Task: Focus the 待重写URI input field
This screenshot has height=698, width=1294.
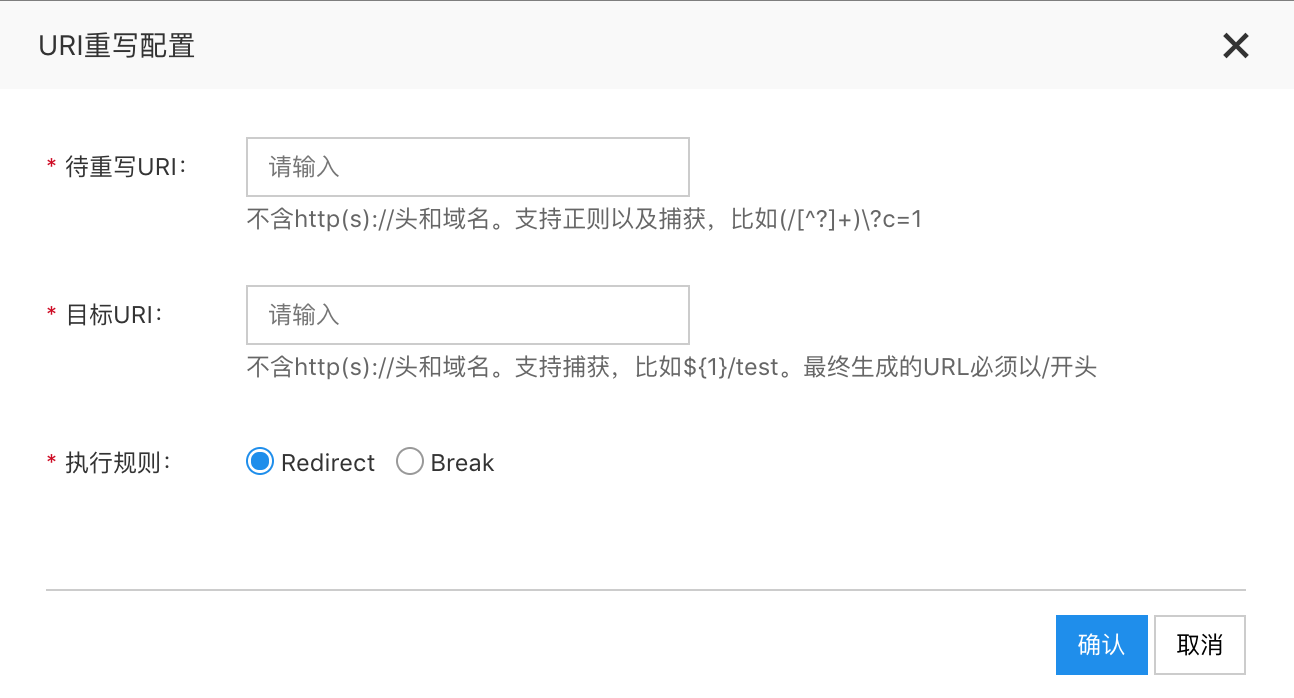Action: coord(468,167)
